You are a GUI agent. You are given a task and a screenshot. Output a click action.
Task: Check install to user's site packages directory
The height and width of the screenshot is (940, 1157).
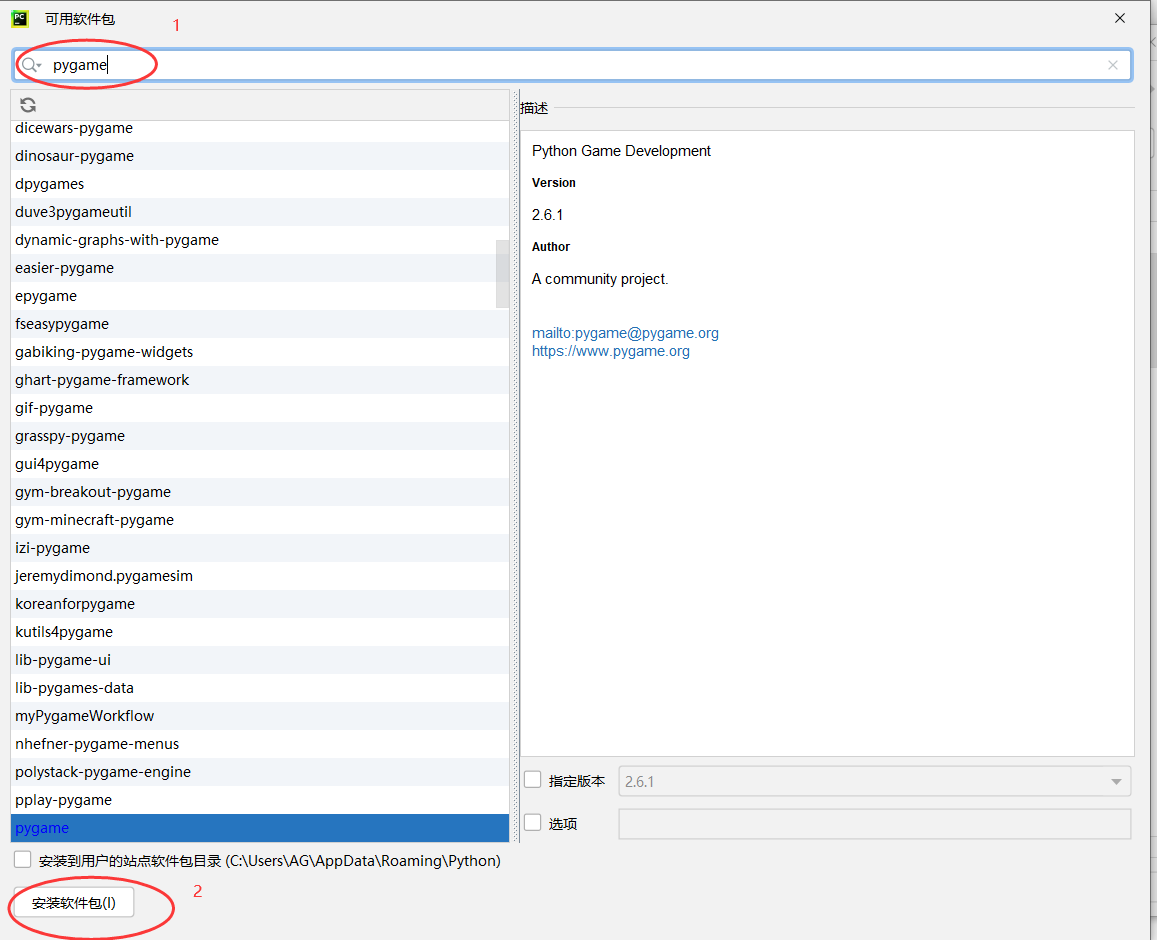[23, 860]
